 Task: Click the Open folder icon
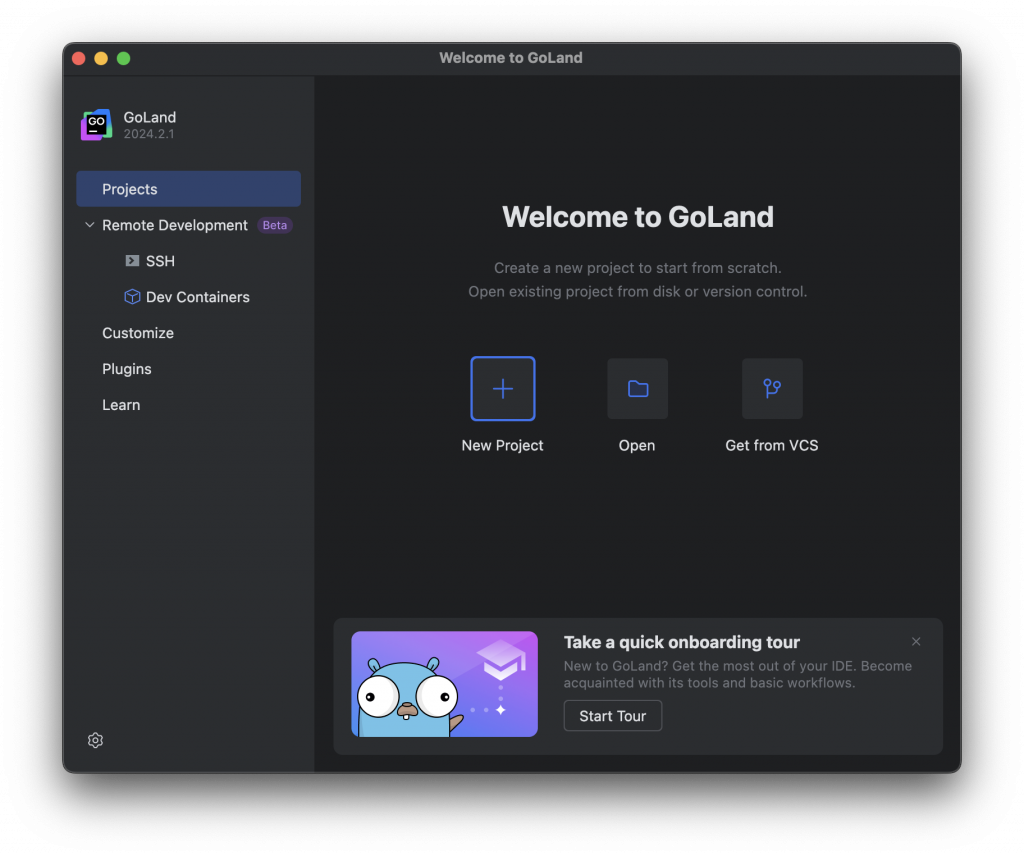tap(637, 388)
